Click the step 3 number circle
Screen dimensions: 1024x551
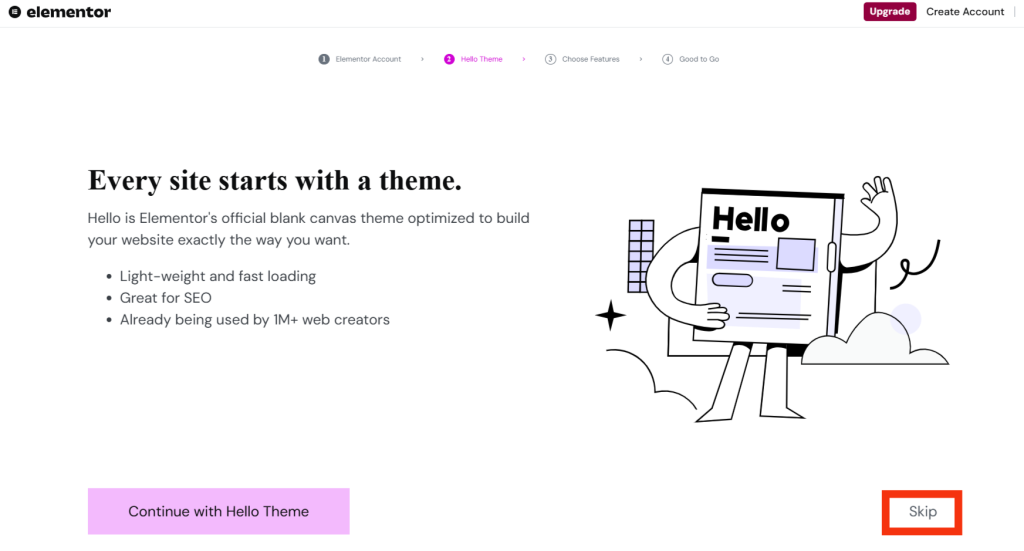[550, 59]
